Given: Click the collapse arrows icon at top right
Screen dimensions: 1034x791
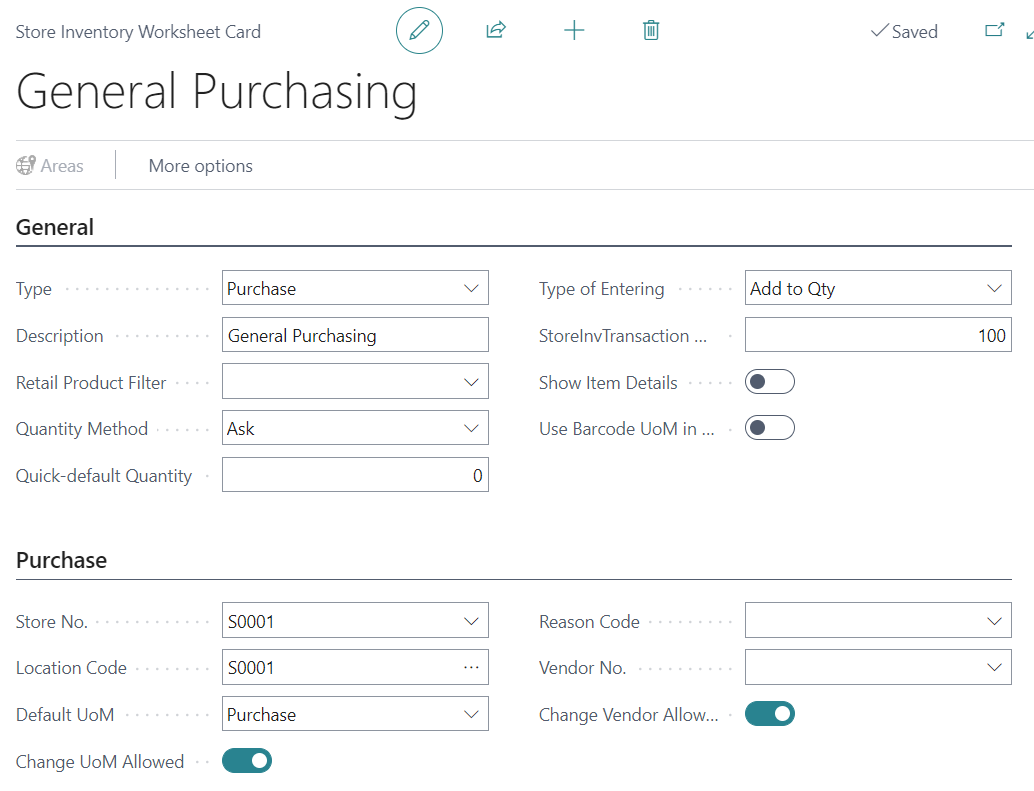Looking at the screenshot, I should click(1028, 33).
